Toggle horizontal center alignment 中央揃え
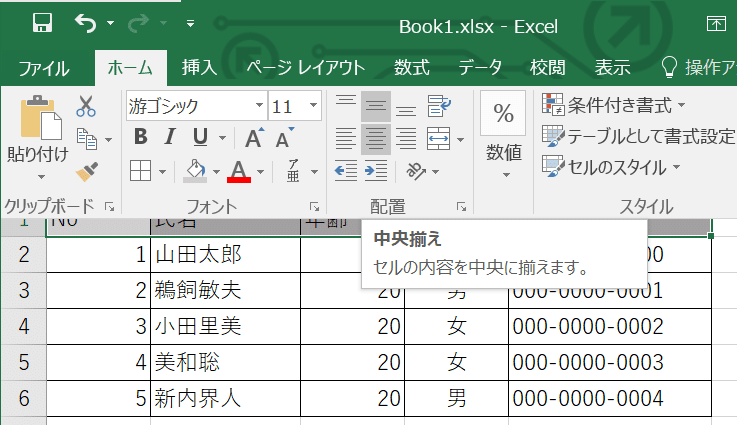 [376, 139]
